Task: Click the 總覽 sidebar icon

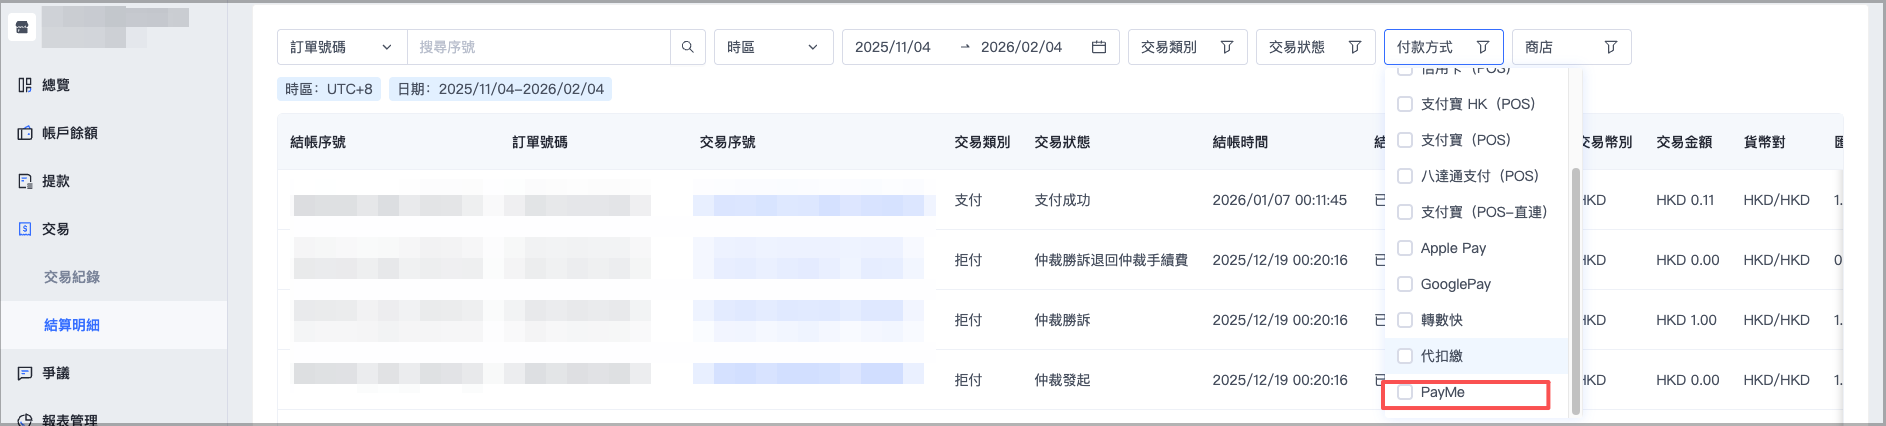Action: coord(25,85)
